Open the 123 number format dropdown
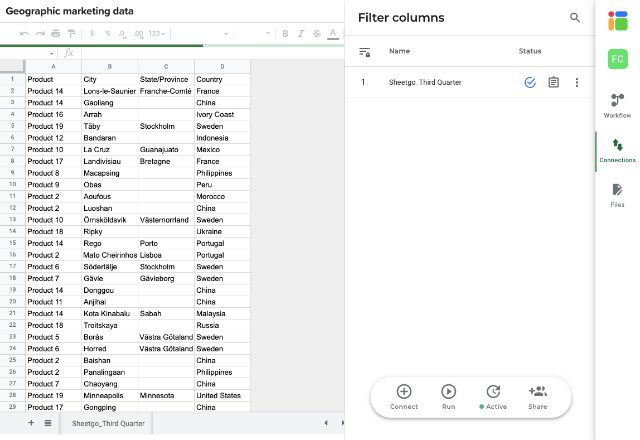This screenshot has width=640, height=440. (x=156, y=33)
